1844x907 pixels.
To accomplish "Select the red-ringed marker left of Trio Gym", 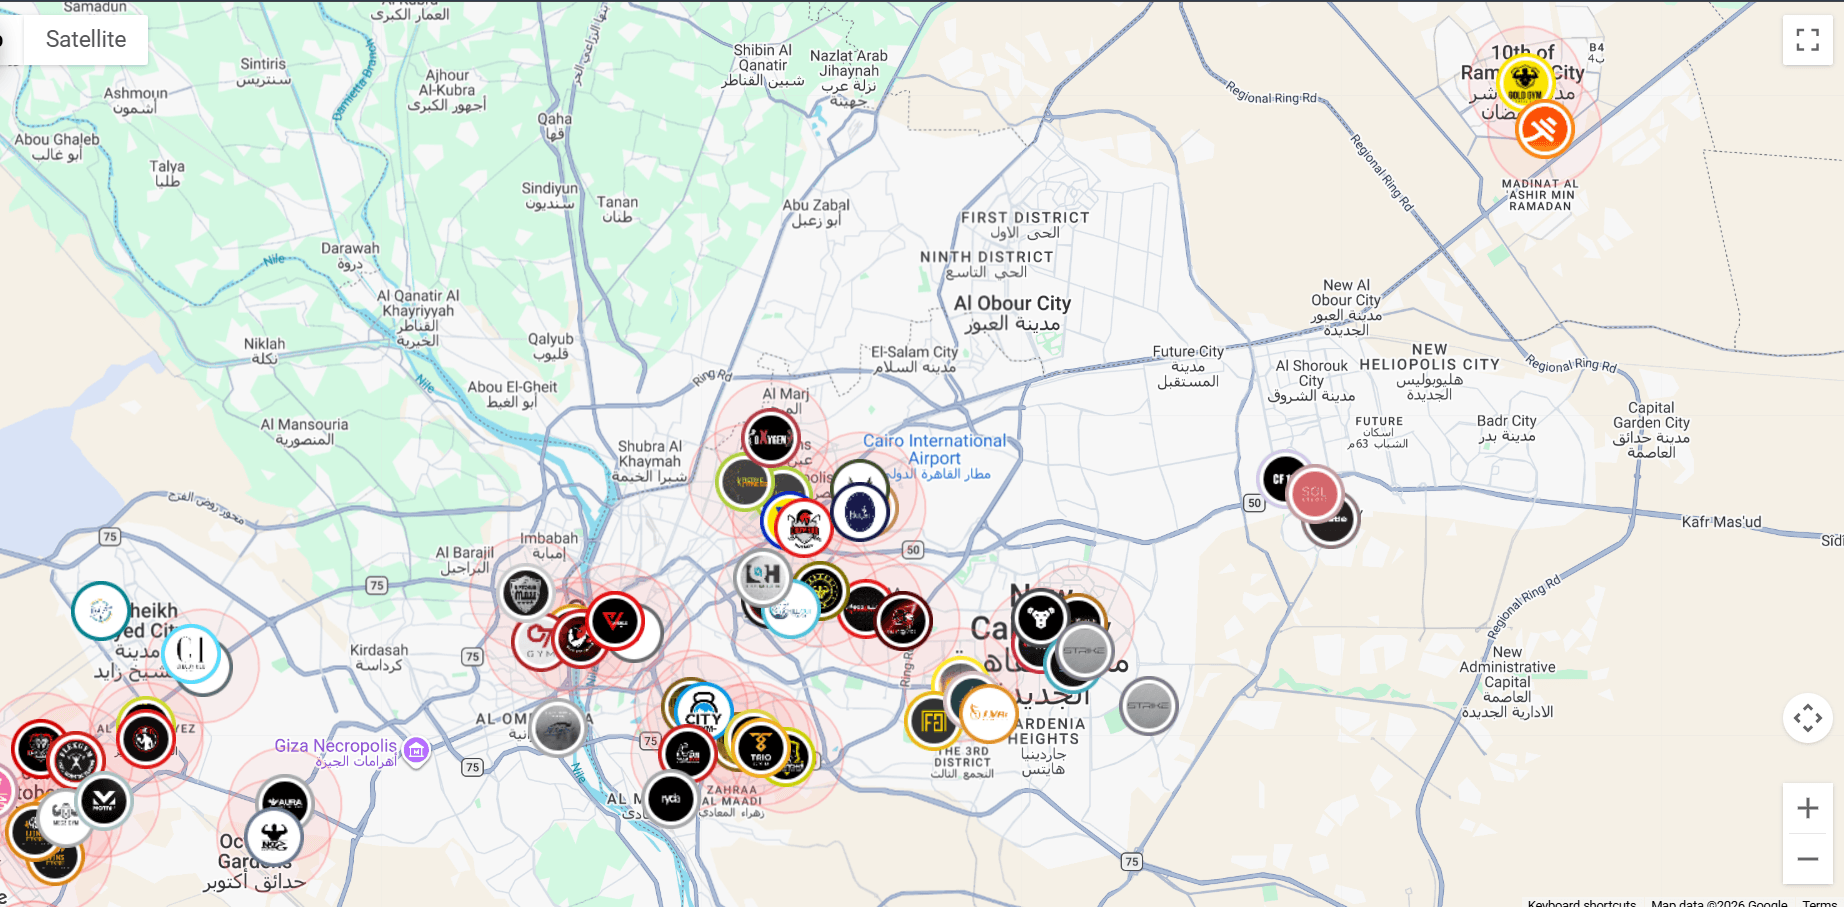I will click(x=688, y=754).
